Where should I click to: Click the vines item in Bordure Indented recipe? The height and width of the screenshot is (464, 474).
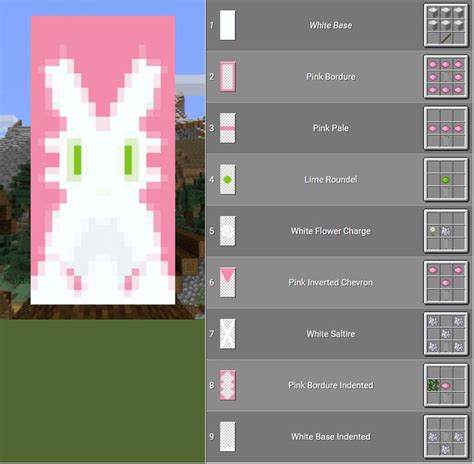[x=433, y=386]
